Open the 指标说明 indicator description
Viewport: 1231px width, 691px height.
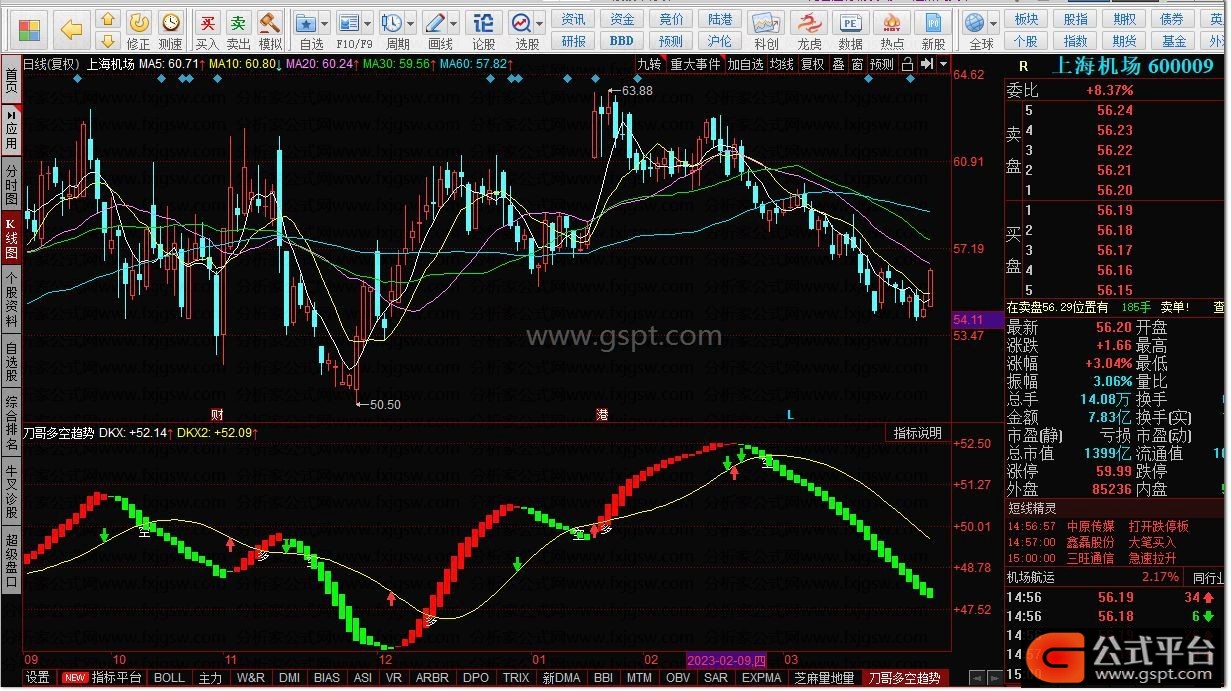pos(917,433)
